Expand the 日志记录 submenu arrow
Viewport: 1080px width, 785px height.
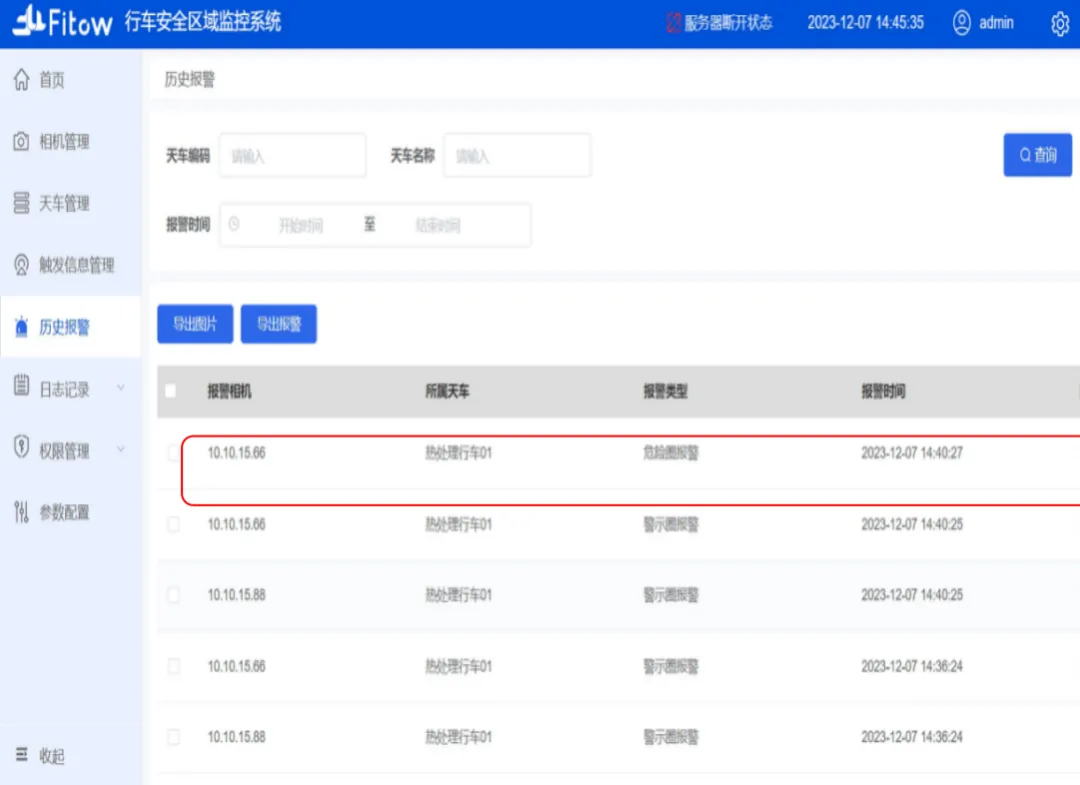click(x=121, y=388)
